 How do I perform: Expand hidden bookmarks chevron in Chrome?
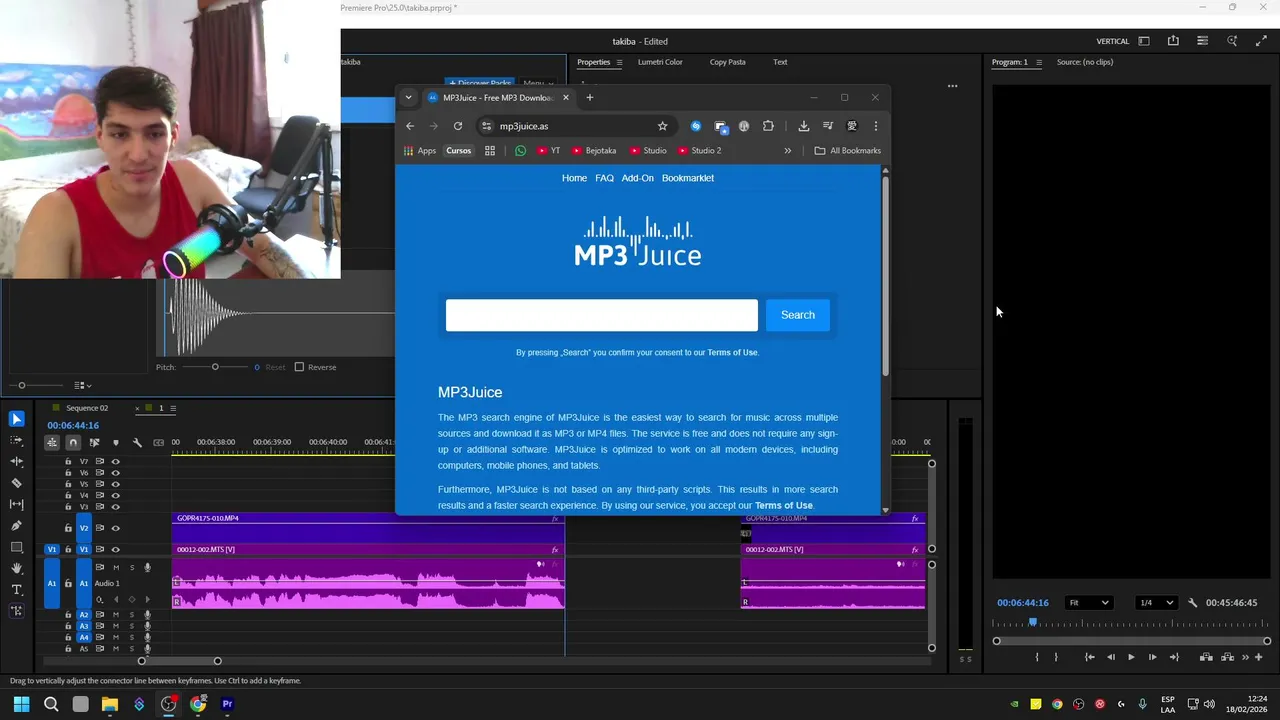(787, 151)
